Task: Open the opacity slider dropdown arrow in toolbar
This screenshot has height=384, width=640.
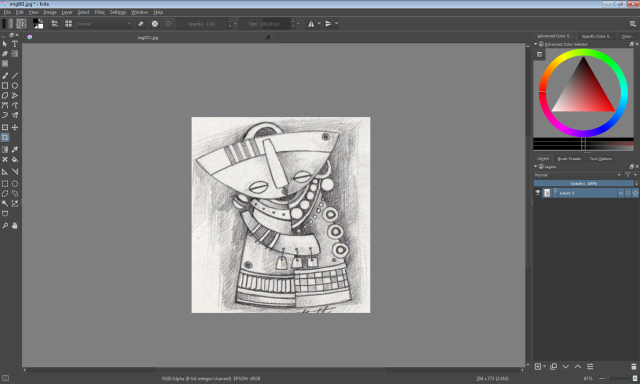Action: tap(235, 24)
